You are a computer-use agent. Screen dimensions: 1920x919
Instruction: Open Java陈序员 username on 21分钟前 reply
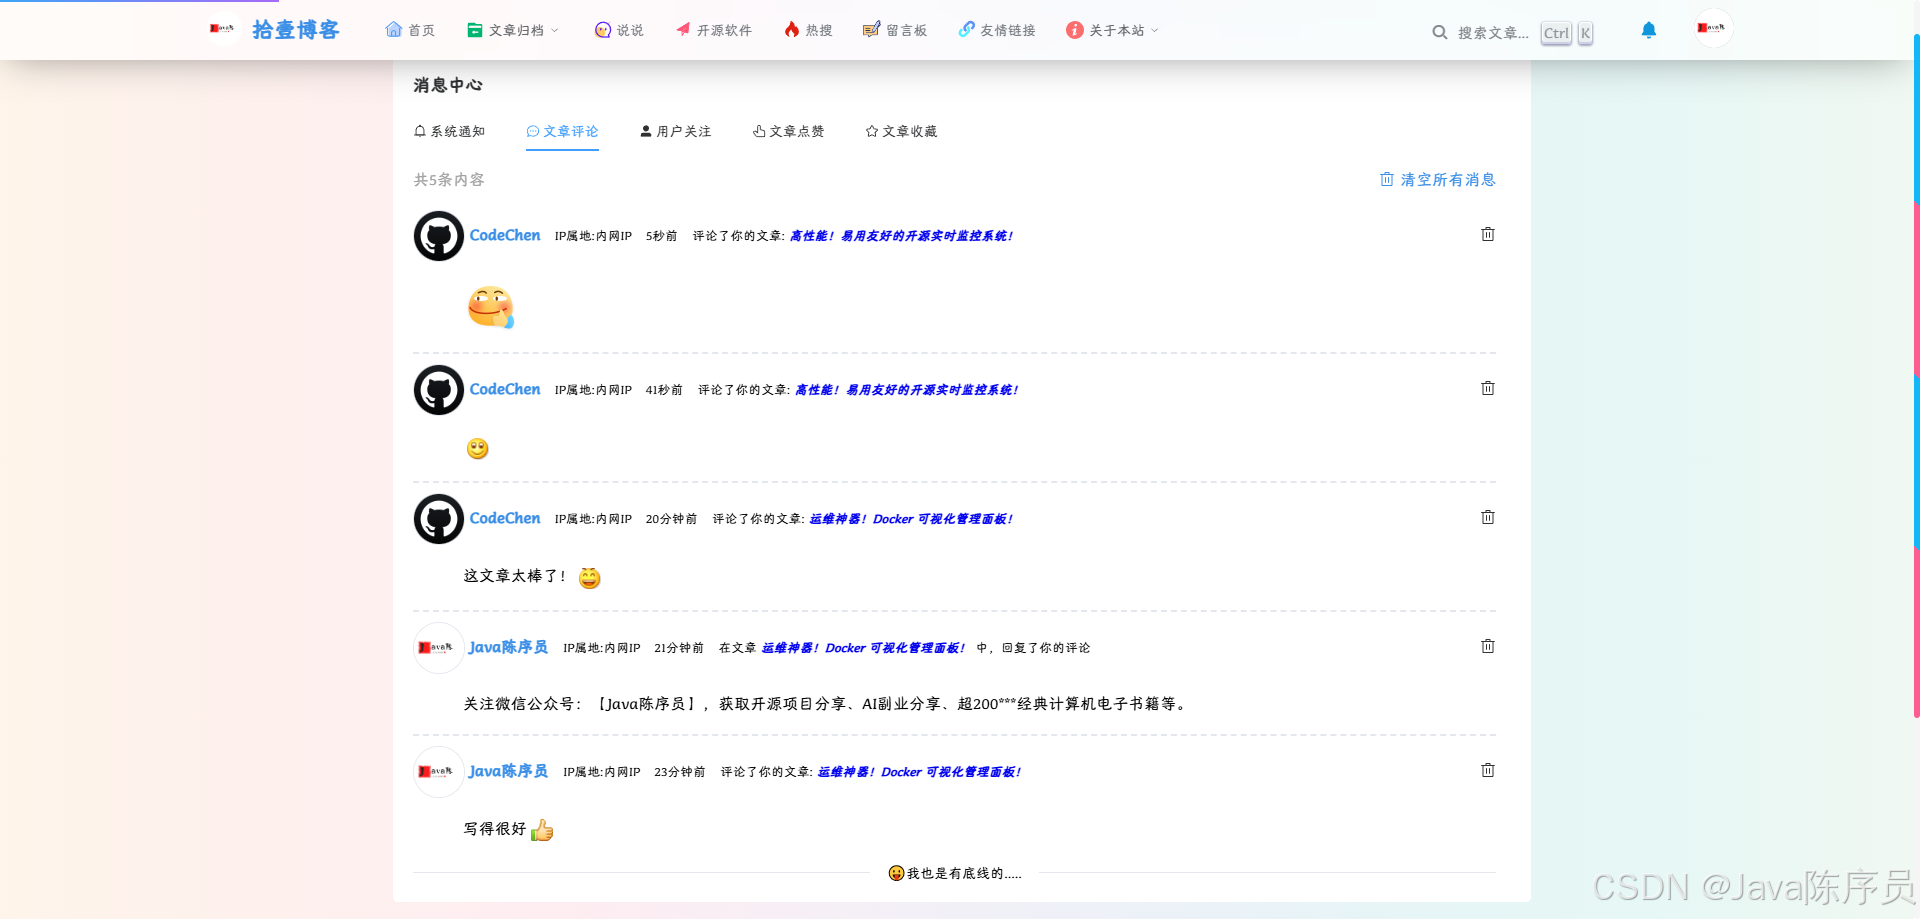[x=509, y=647]
